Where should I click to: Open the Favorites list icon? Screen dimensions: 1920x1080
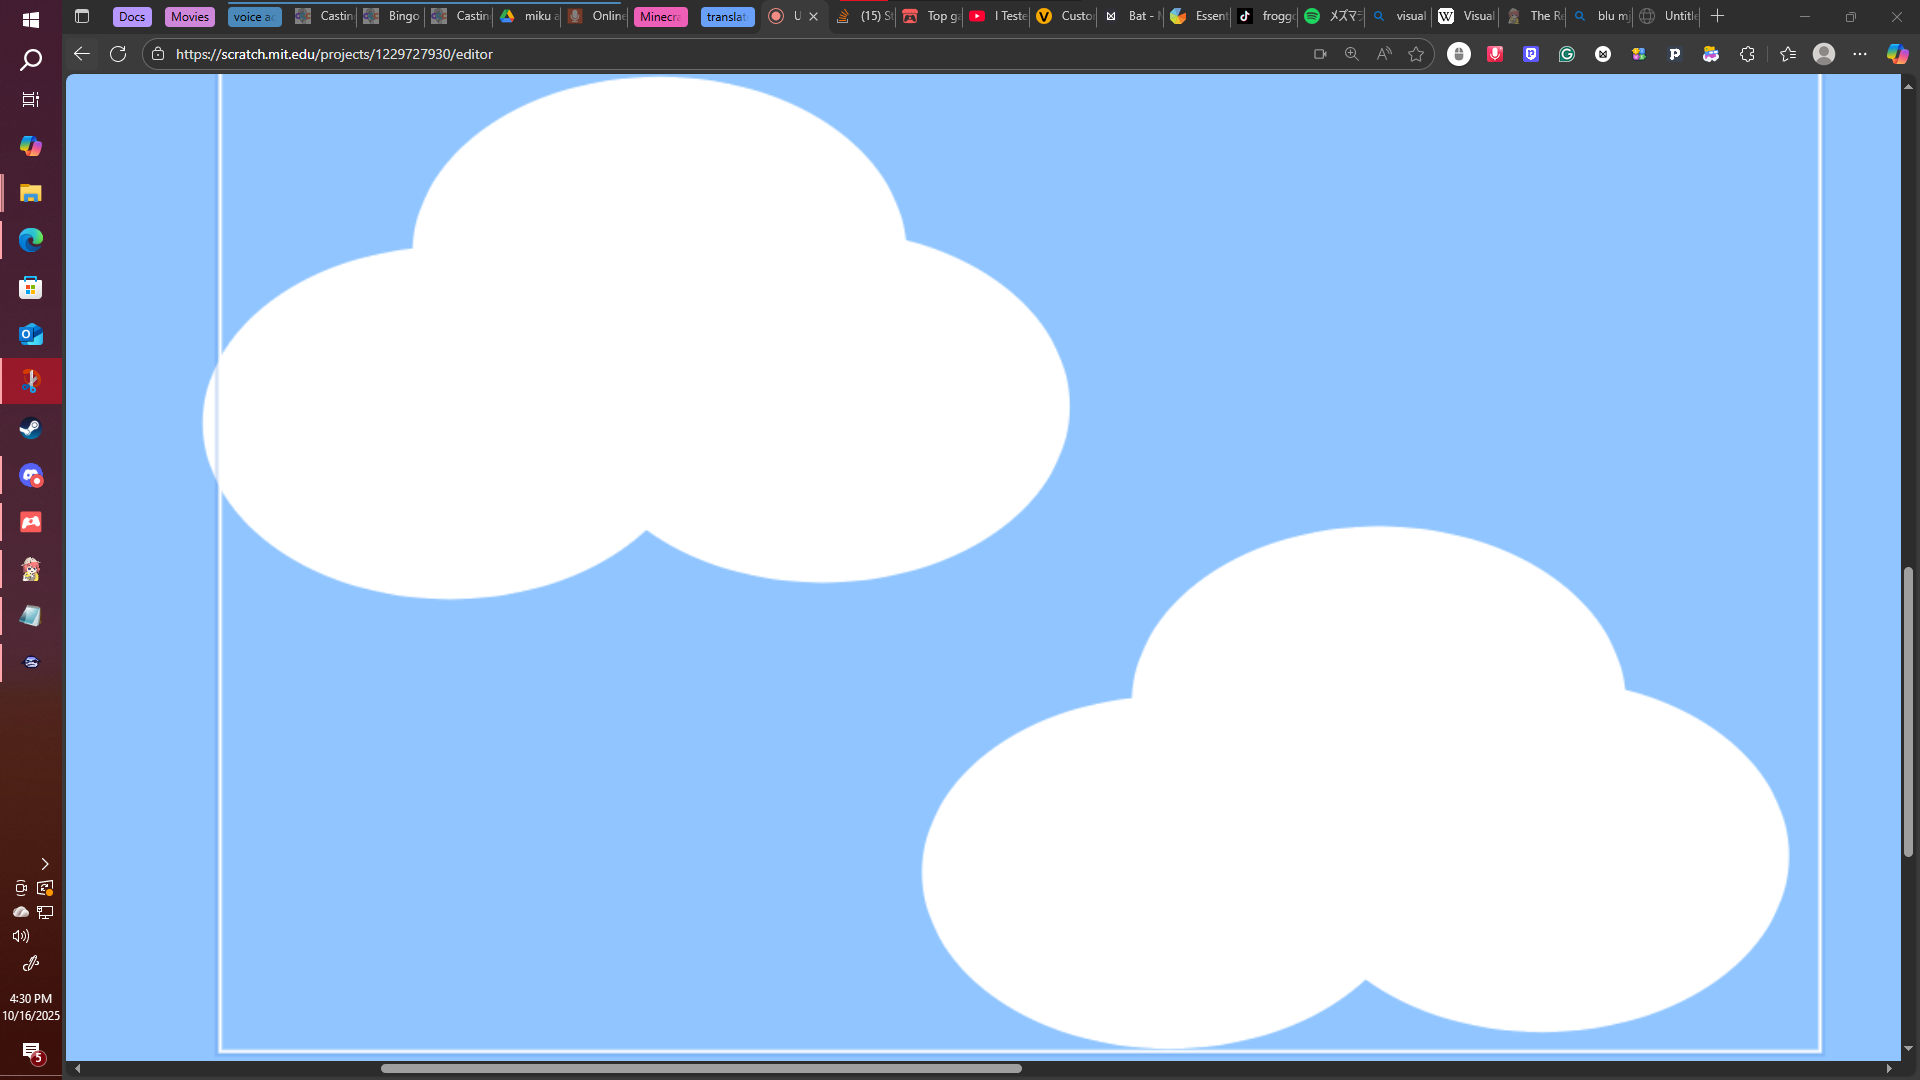coord(1788,54)
